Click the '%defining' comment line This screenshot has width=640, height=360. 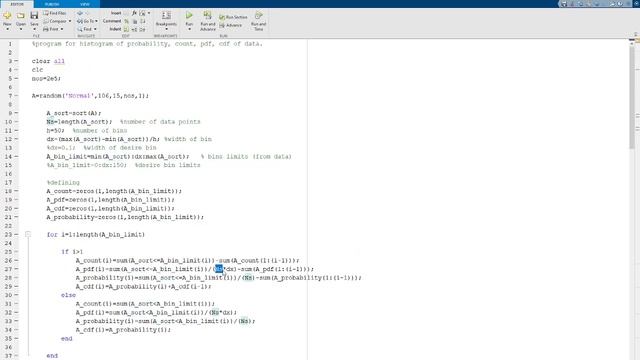click(63, 182)
